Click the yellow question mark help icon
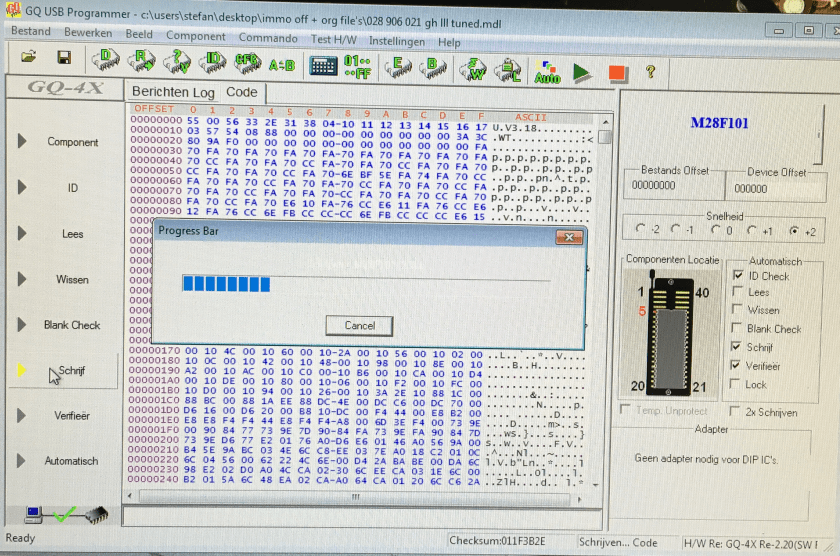The height and width of the screenshot is (556, 840). pyautogui.click(x=650, y=71)
